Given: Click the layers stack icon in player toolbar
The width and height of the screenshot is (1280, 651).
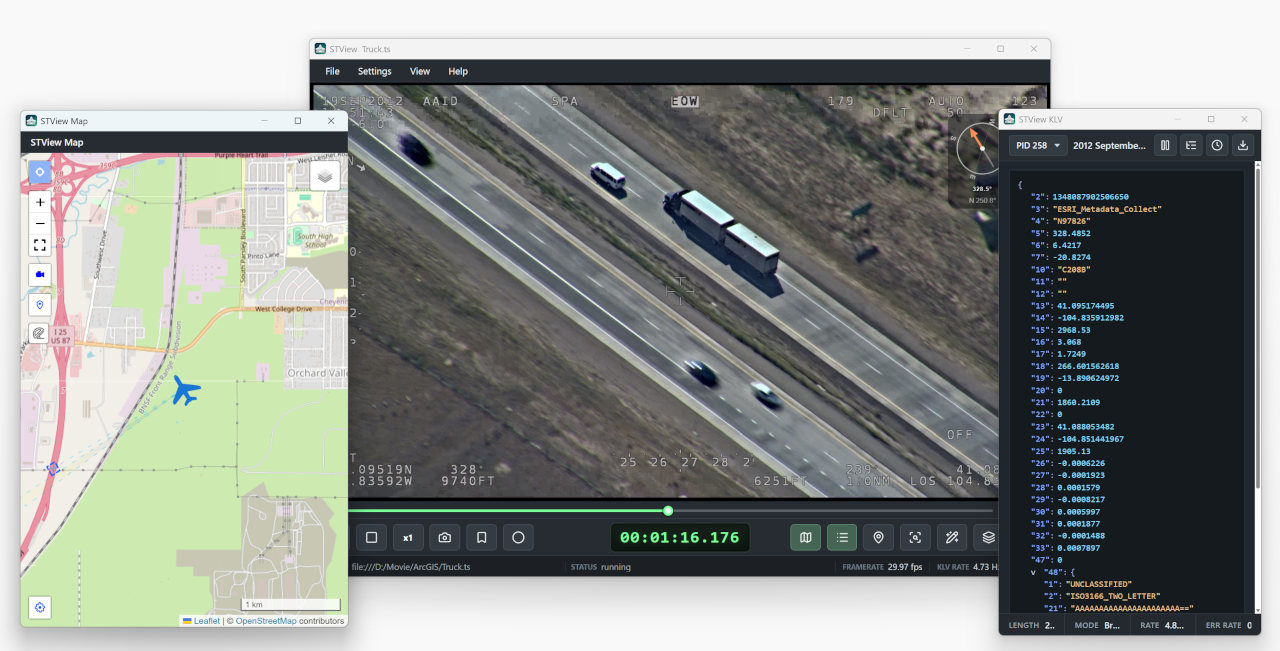Looking at the screenshot, I should pyautogui.click(x=988, y=537).
